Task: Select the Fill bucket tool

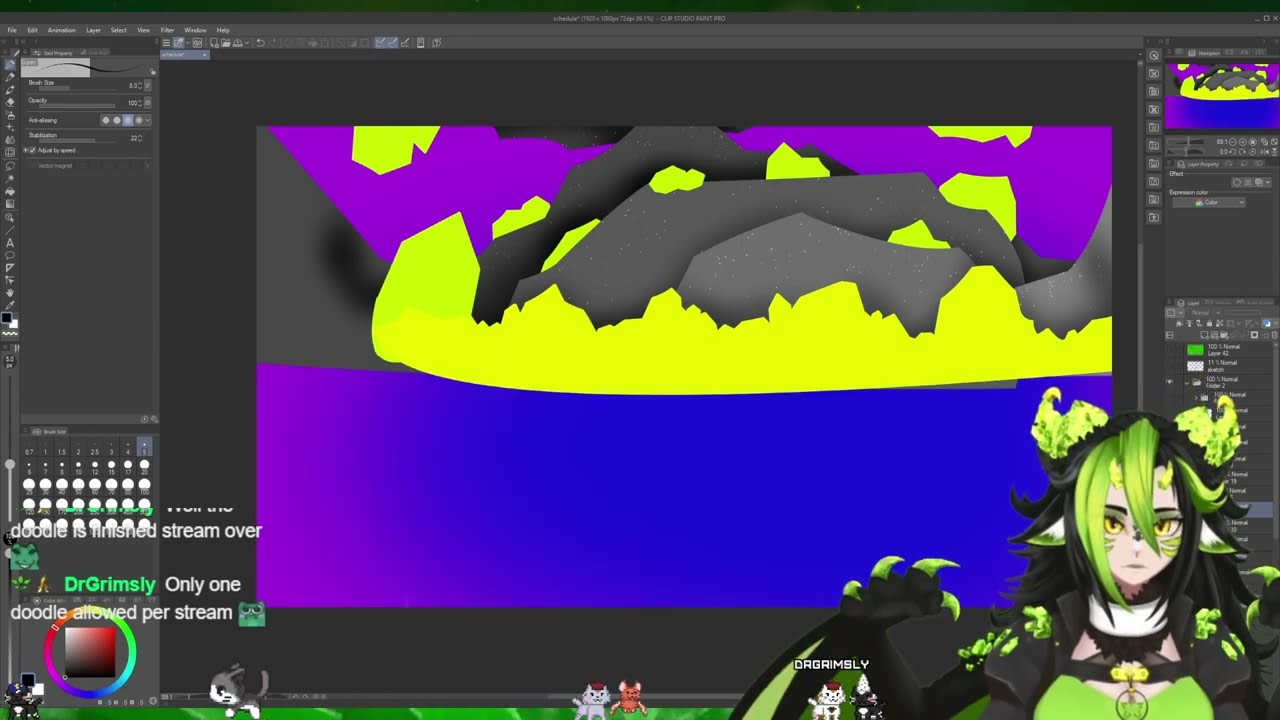Action: (x=10, y=191)
